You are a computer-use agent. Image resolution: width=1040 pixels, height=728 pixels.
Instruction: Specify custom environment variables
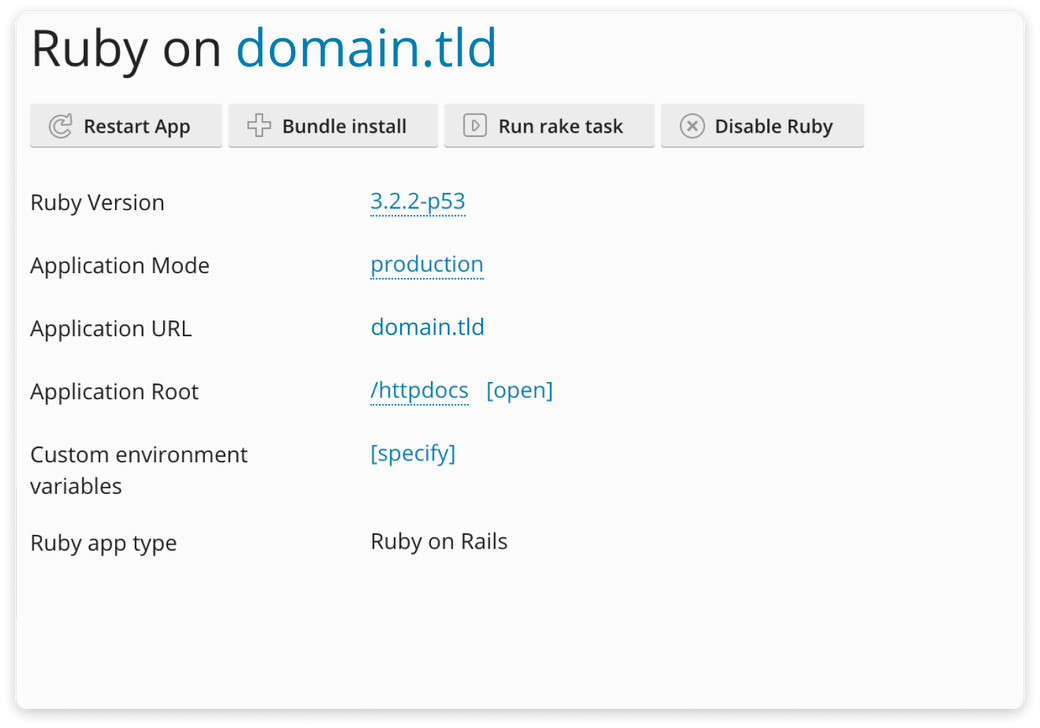pos(413,453)
